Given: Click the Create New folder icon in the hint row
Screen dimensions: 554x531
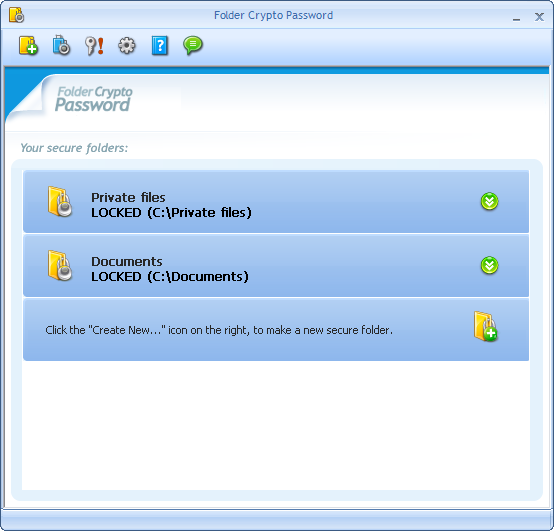Looking at the screenshot, I should click(x=485, y=326).
